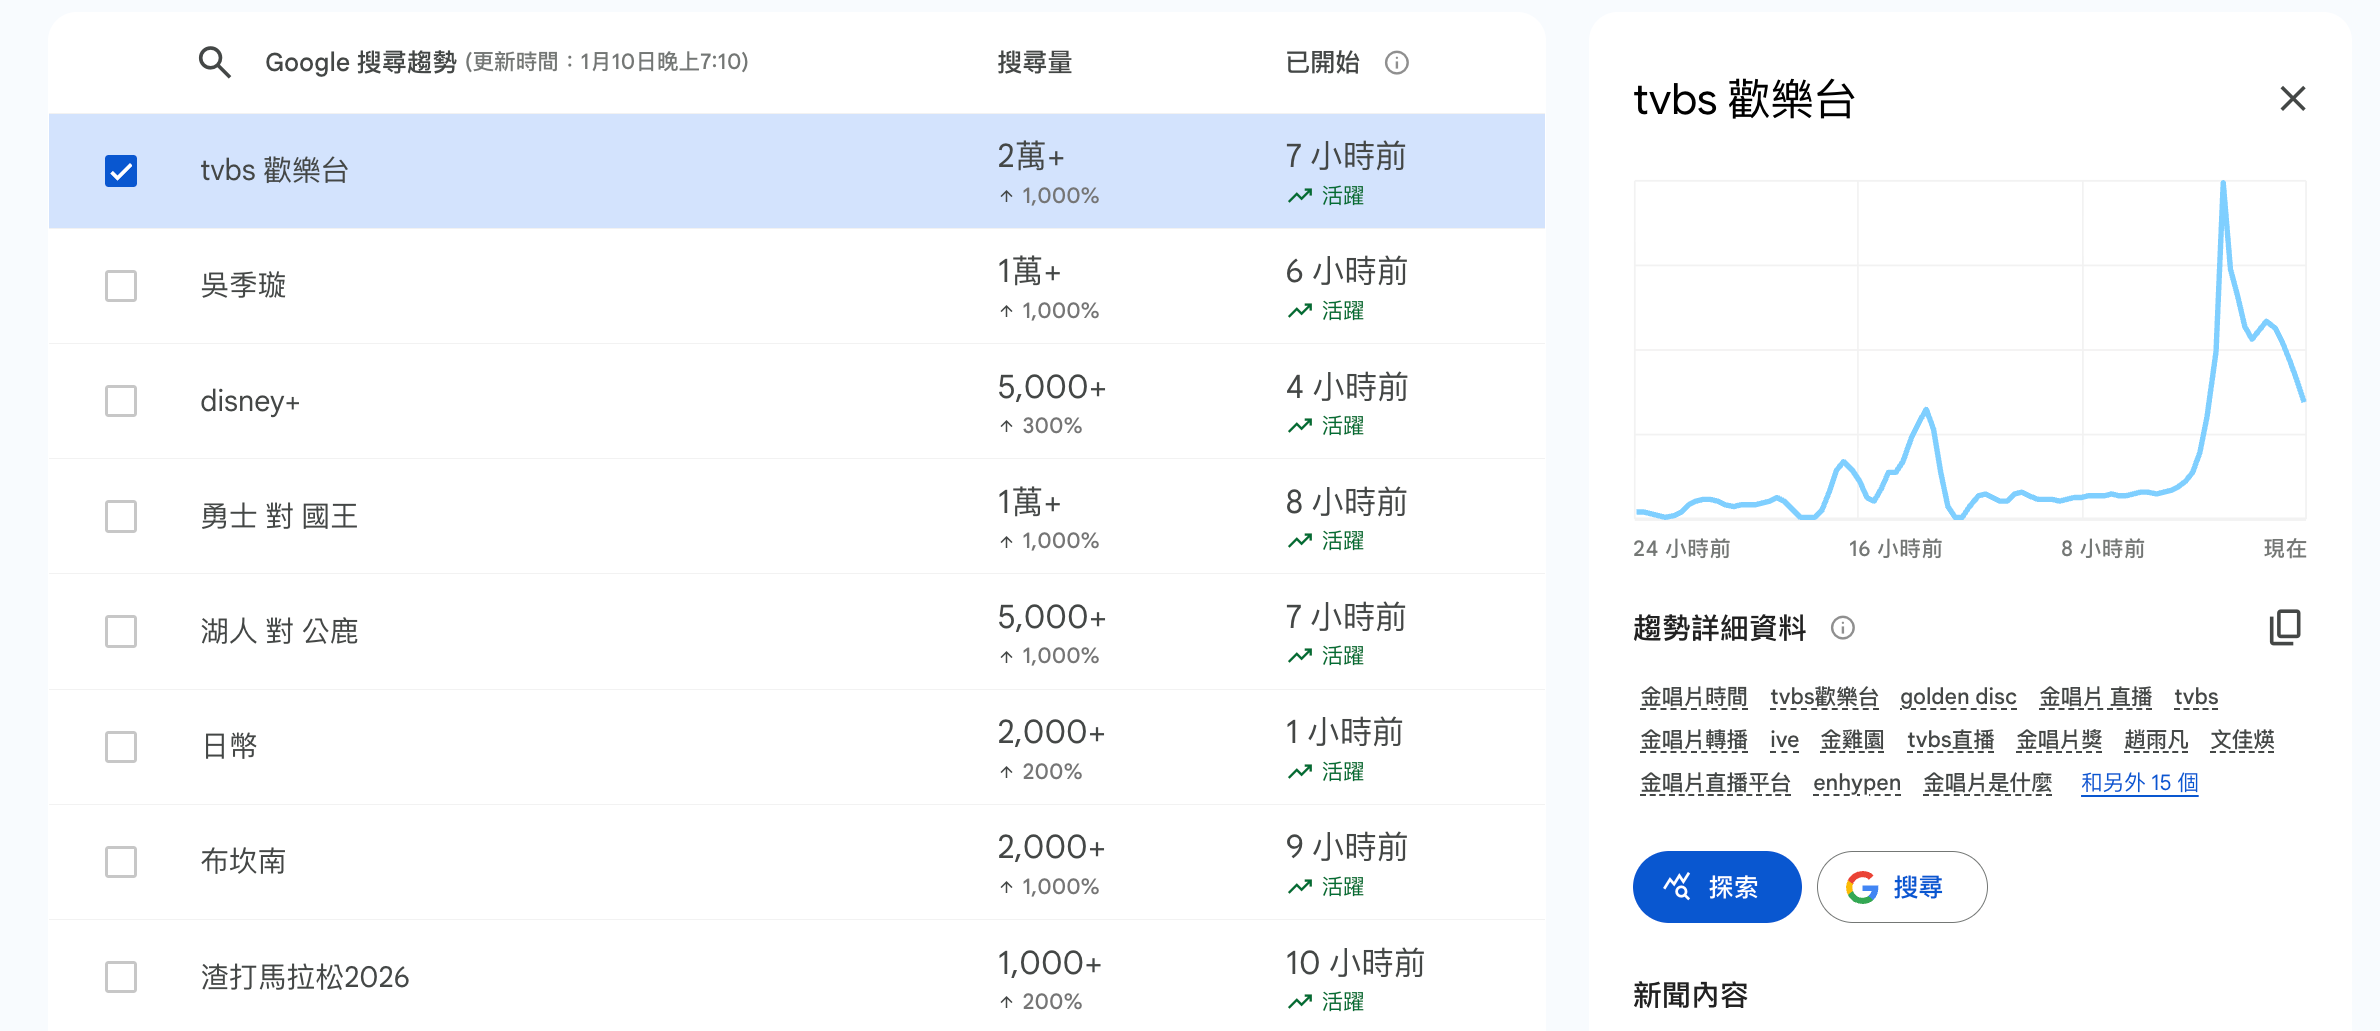Screen dimensions: 2380x1031
Task: Check the 吳季璇 checkbox
Action: (121, 286)
